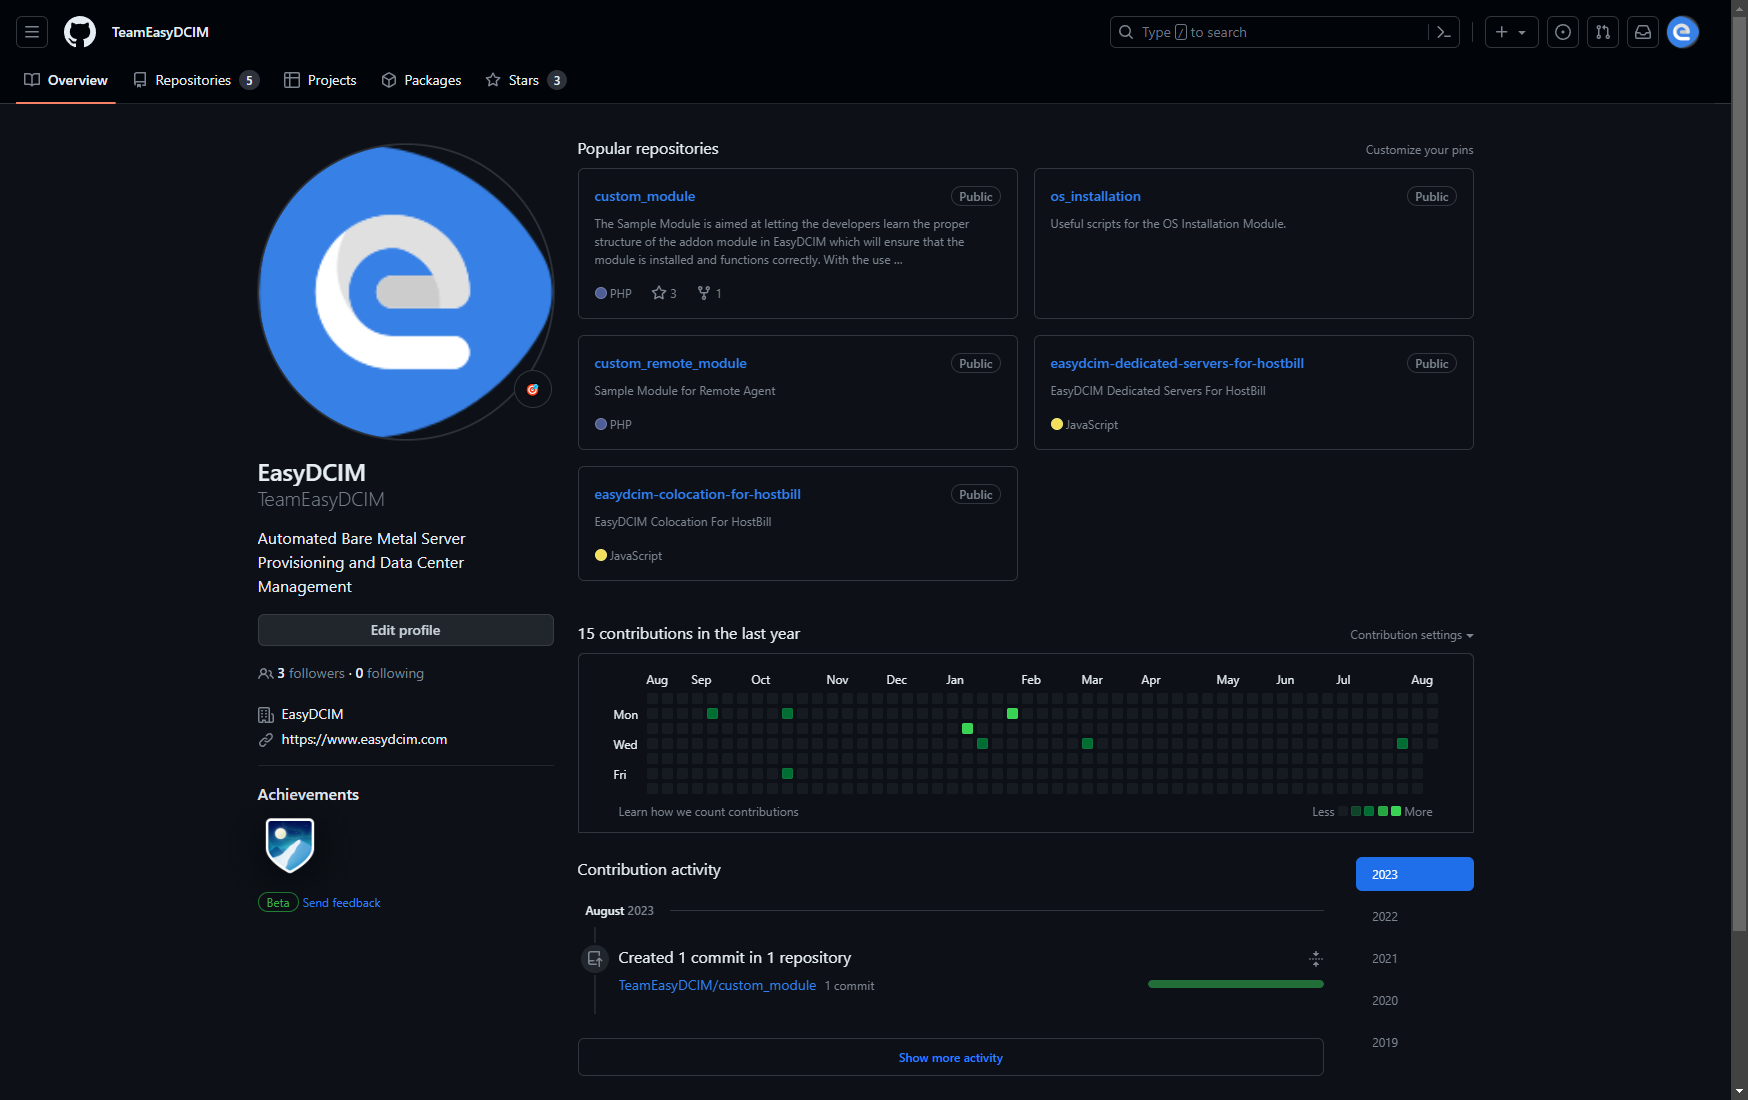Click the Edit profile button
The width and height of the screenshot is (1748, 1100).
coord(405,630)
